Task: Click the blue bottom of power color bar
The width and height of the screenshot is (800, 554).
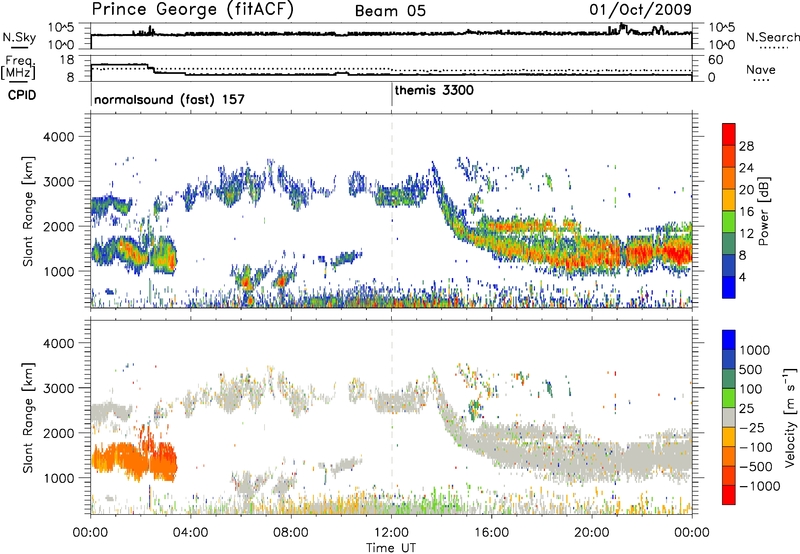Action: click(729, 288)
